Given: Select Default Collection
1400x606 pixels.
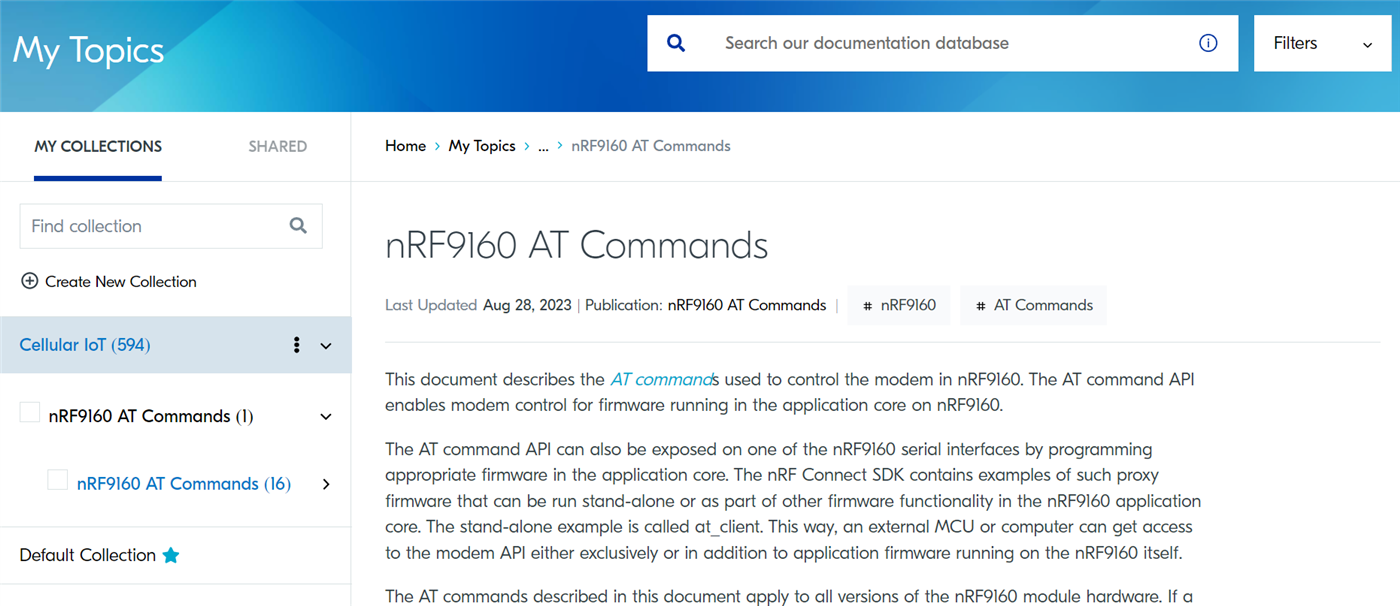Looking at the screenshot, I should [x=88, y=555].
